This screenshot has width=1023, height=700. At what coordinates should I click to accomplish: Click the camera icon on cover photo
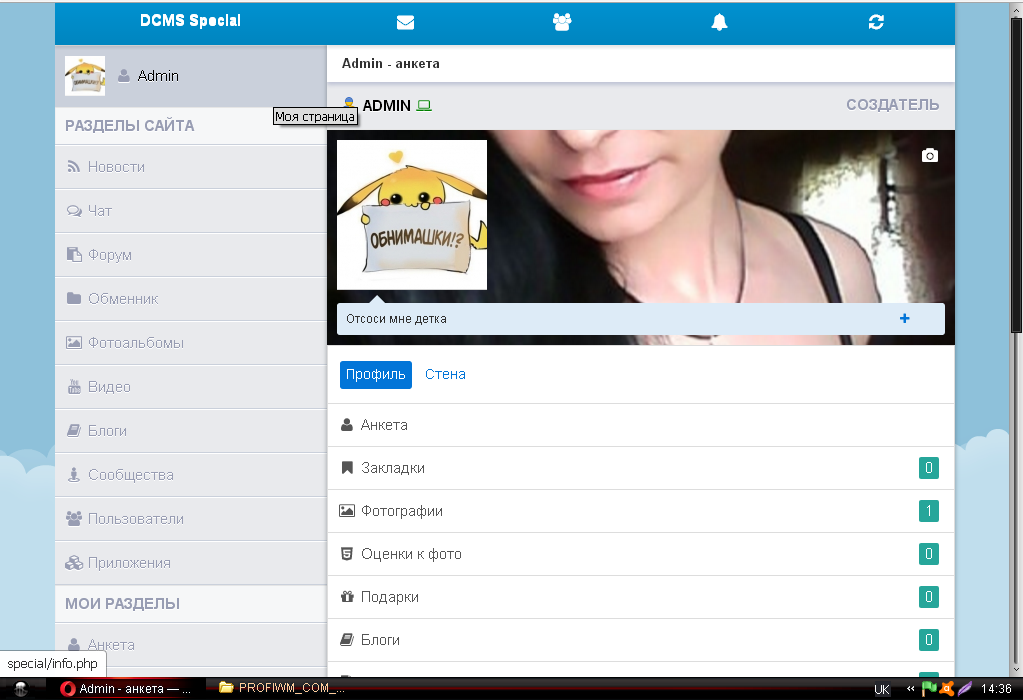click(x=930, y=155)
